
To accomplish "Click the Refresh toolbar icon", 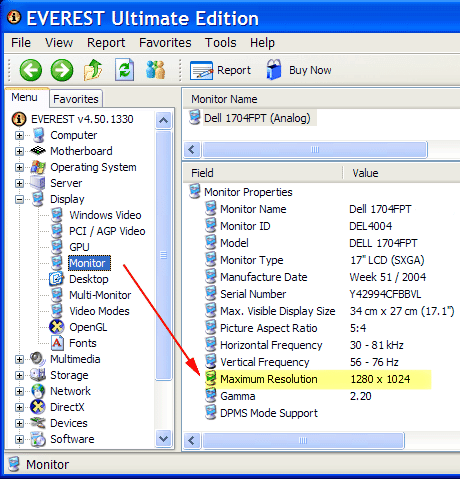I will pyautogui.click(x=124, y=70).
